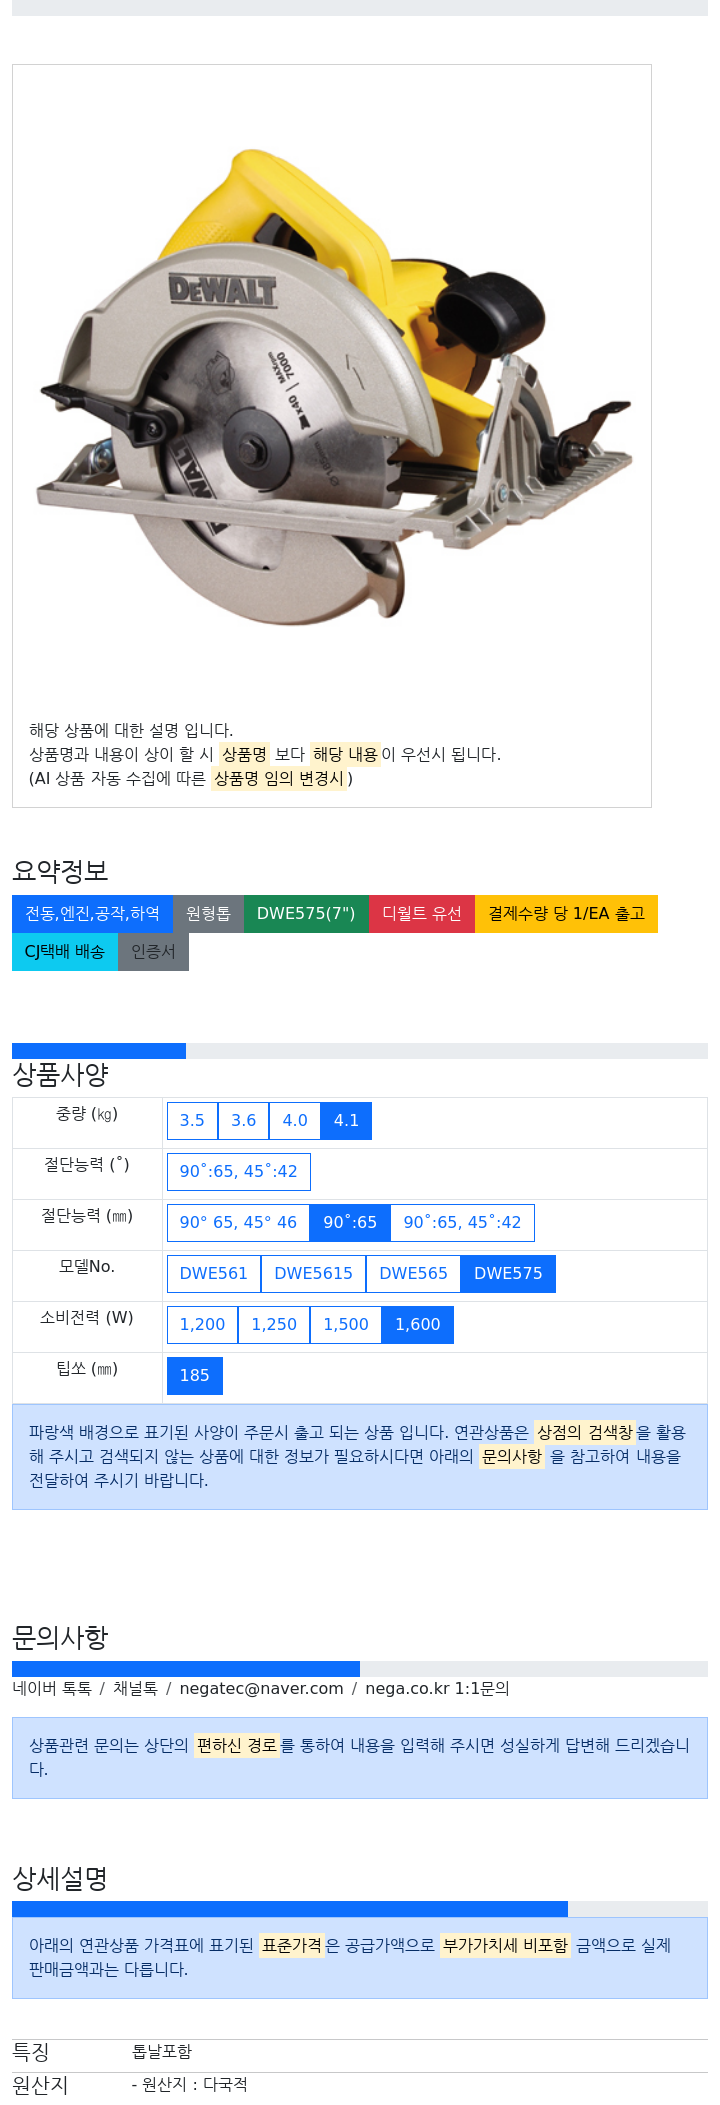
Task: Select model DWE561
Action: (x=214, y=1274)
